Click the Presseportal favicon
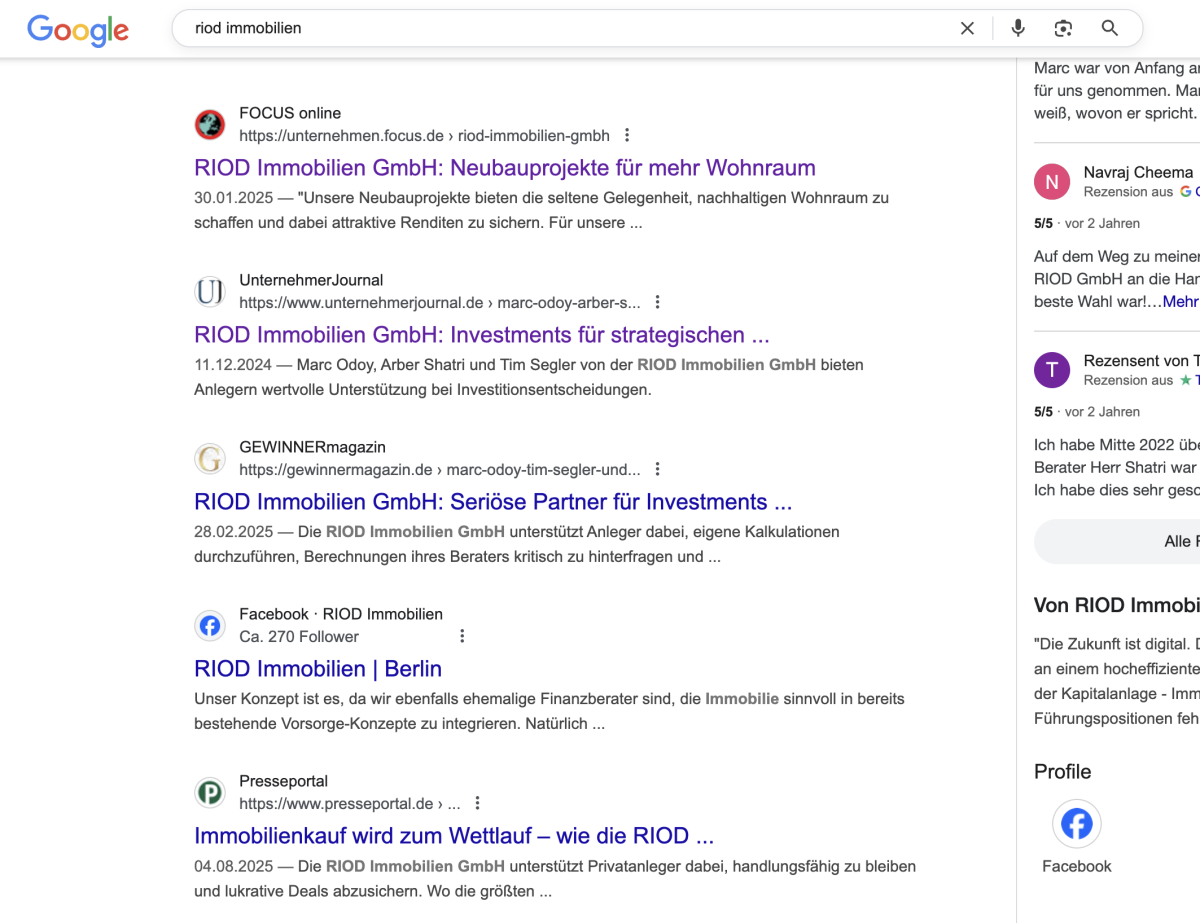 click(210, 792)
